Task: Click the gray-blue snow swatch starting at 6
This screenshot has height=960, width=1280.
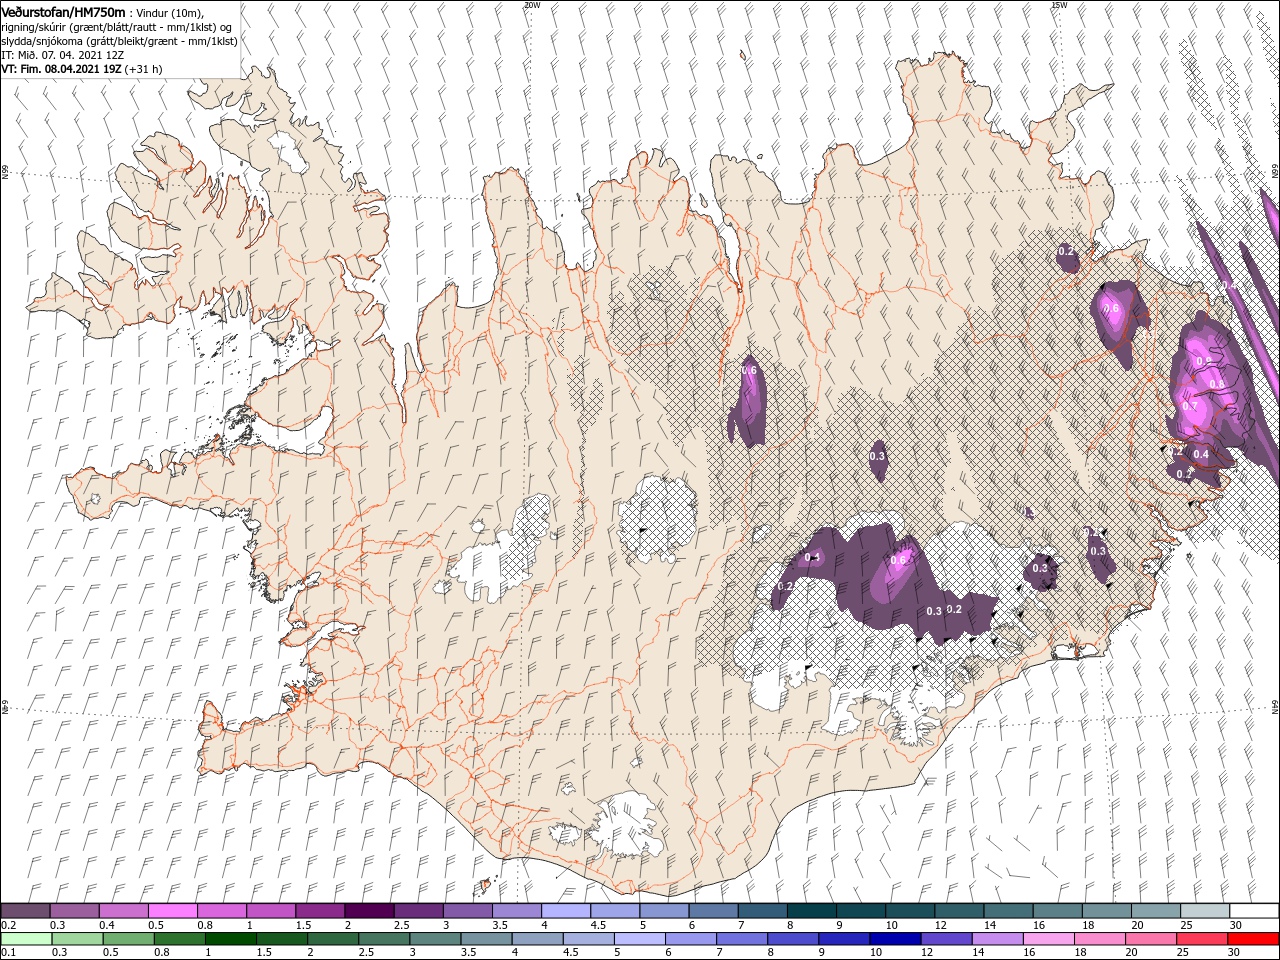Action: click(x=712, y=911)
